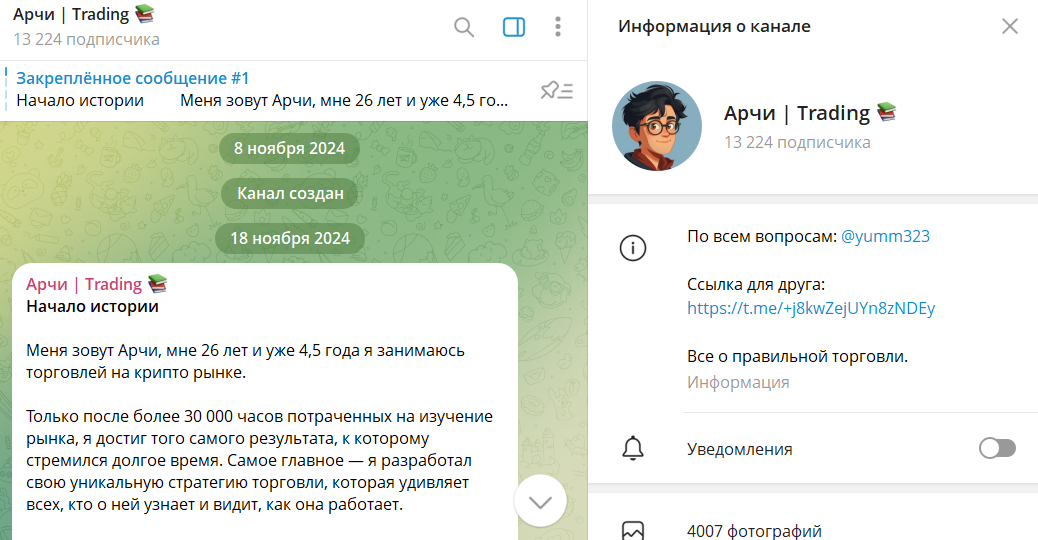Open the "4007 фотографий" media section
The image size is (1038, 540).
pos(754,531)
